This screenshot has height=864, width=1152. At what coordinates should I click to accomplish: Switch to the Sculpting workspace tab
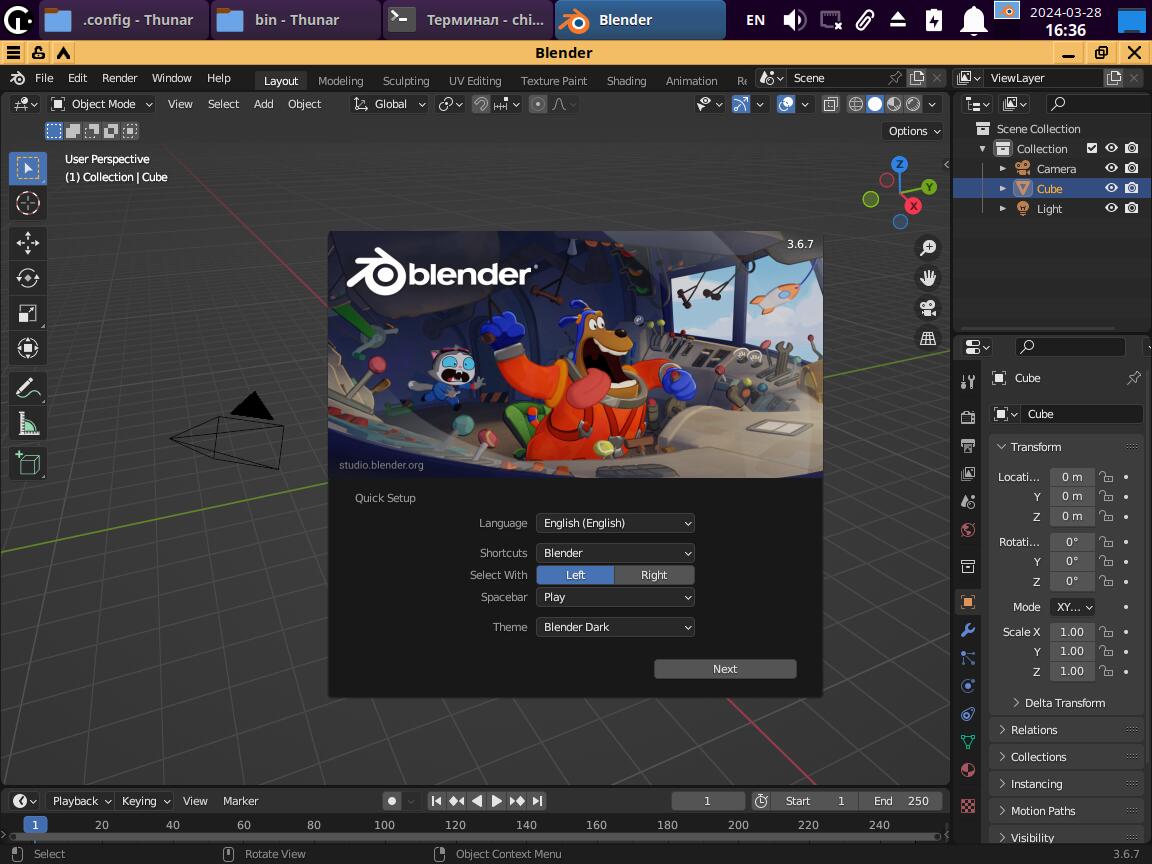[x=406, y=81]
